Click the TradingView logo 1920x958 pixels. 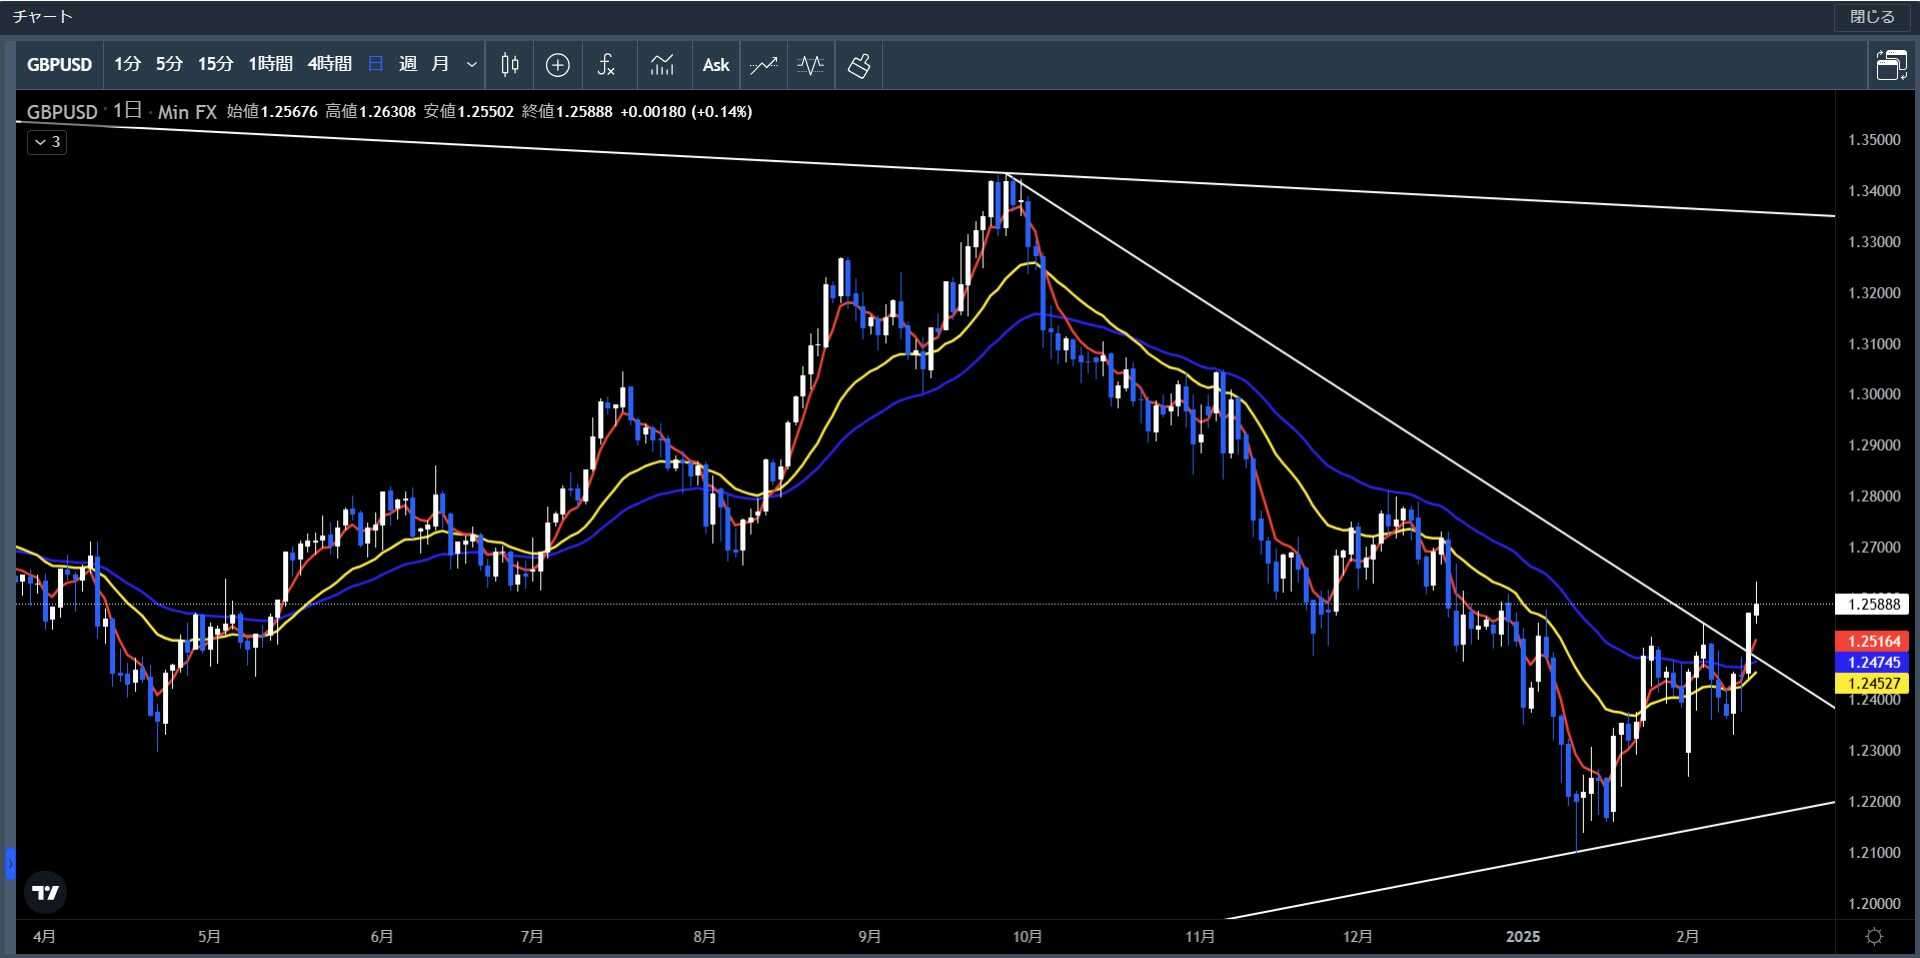point(45,892)
